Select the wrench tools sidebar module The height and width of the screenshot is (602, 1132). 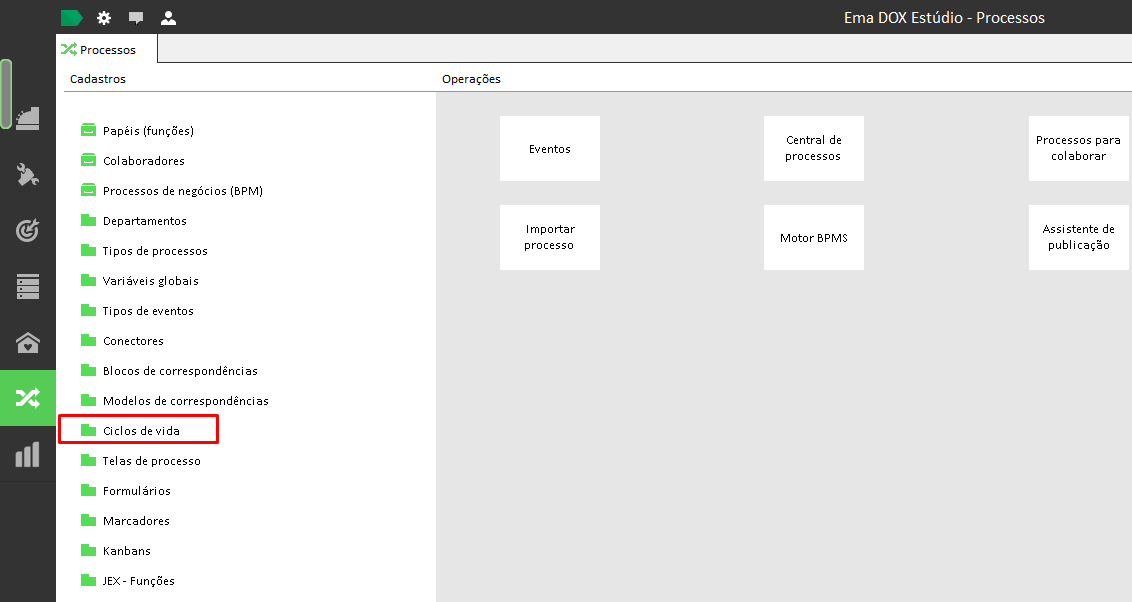tap(27, 174)
